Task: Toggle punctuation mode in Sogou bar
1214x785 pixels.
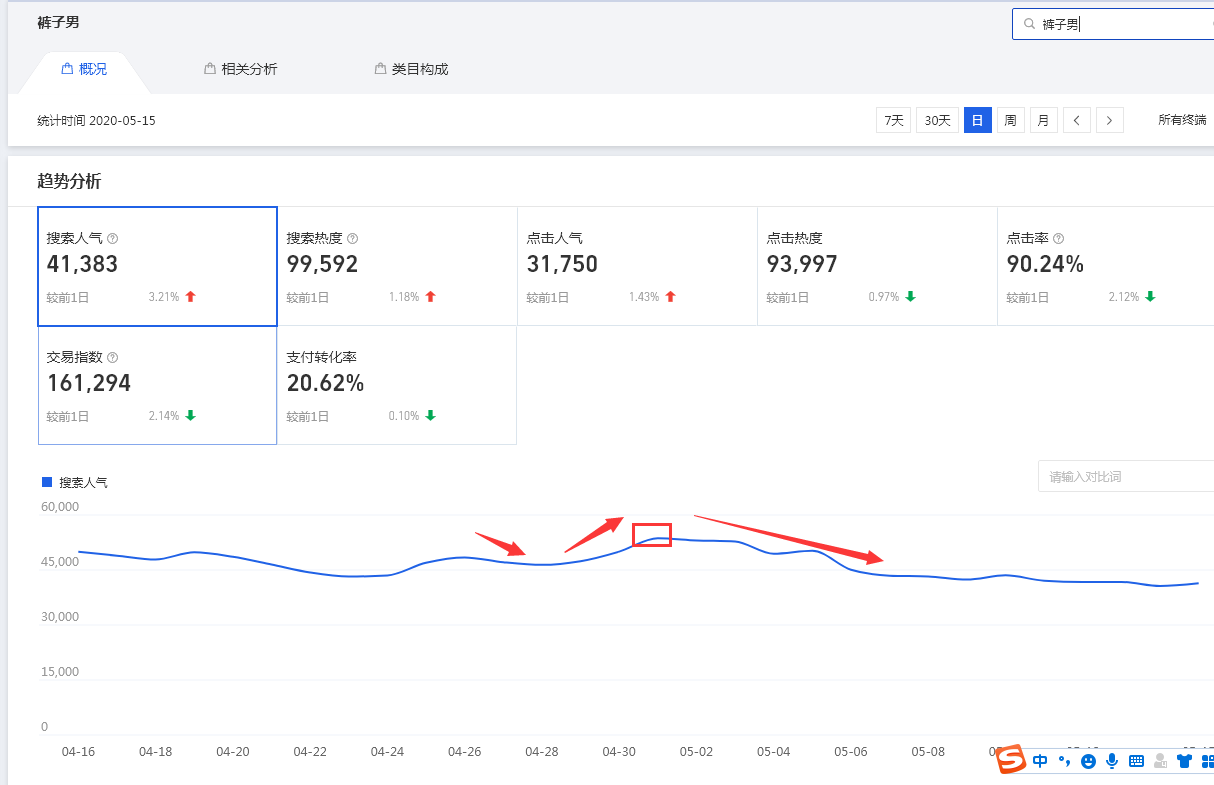Action: point(1065,762)
